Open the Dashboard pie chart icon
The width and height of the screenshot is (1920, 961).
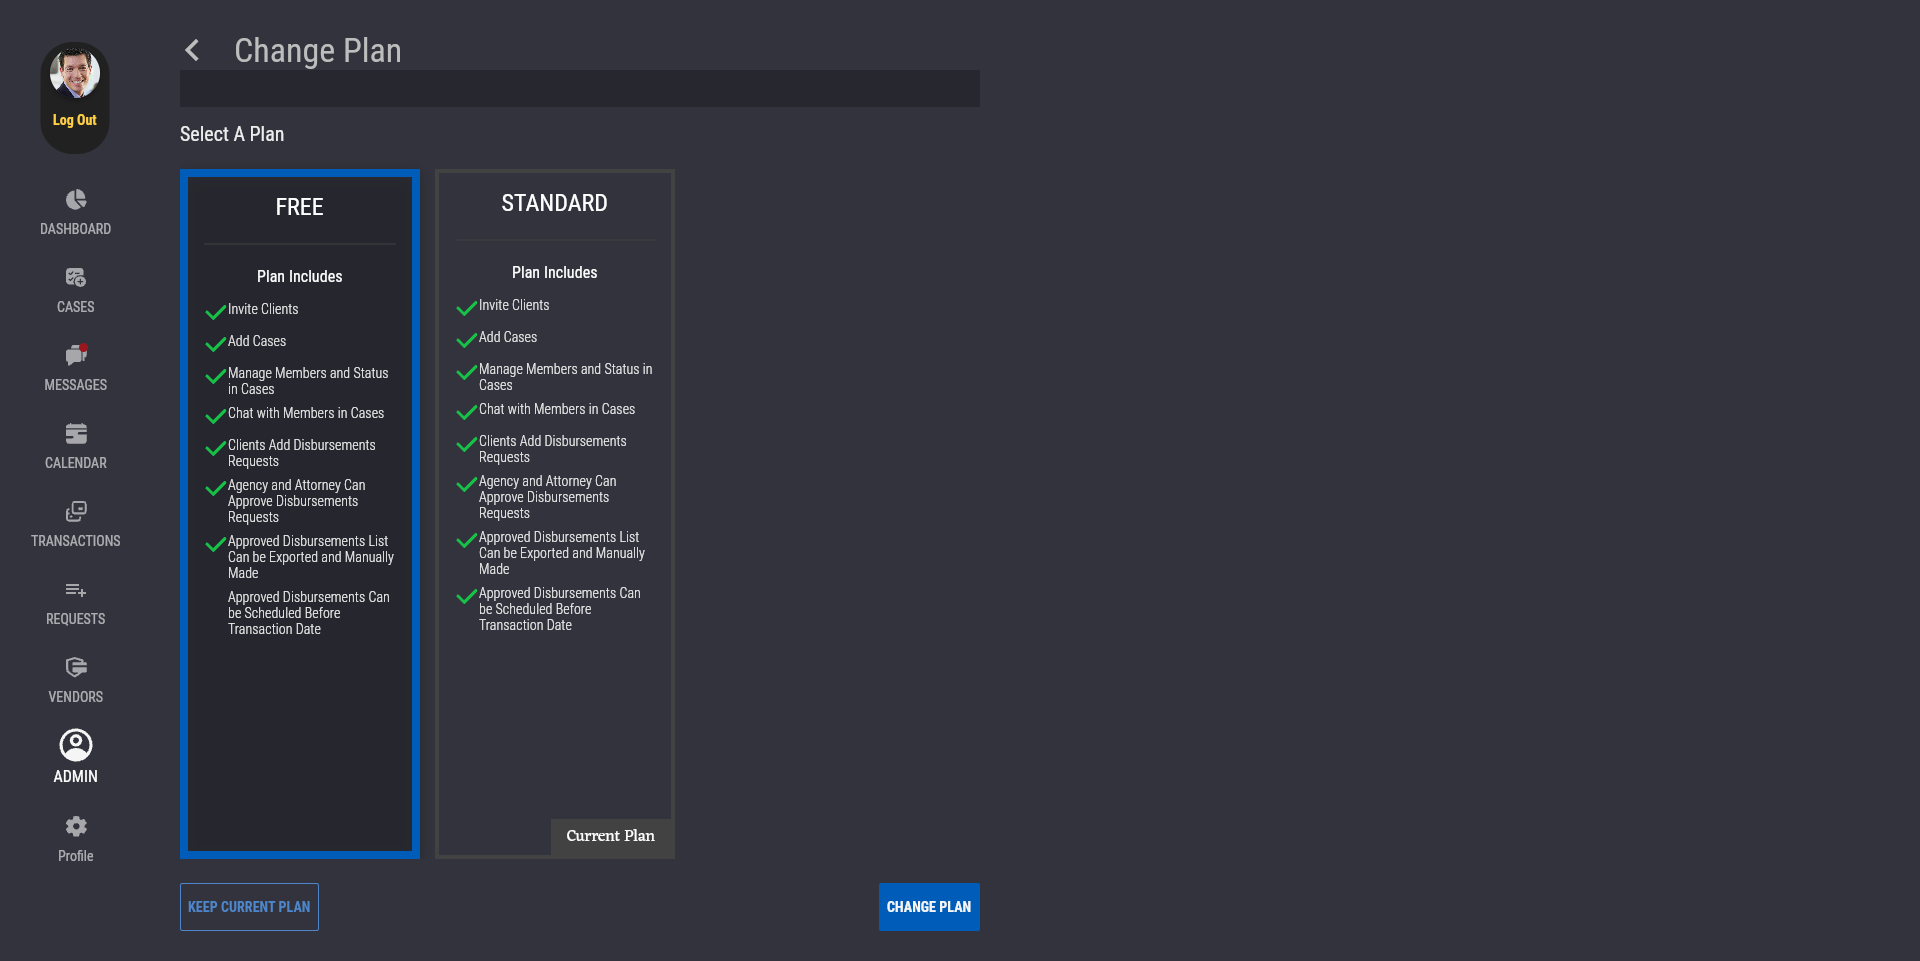pyautogui.click(x=76, y=200)
